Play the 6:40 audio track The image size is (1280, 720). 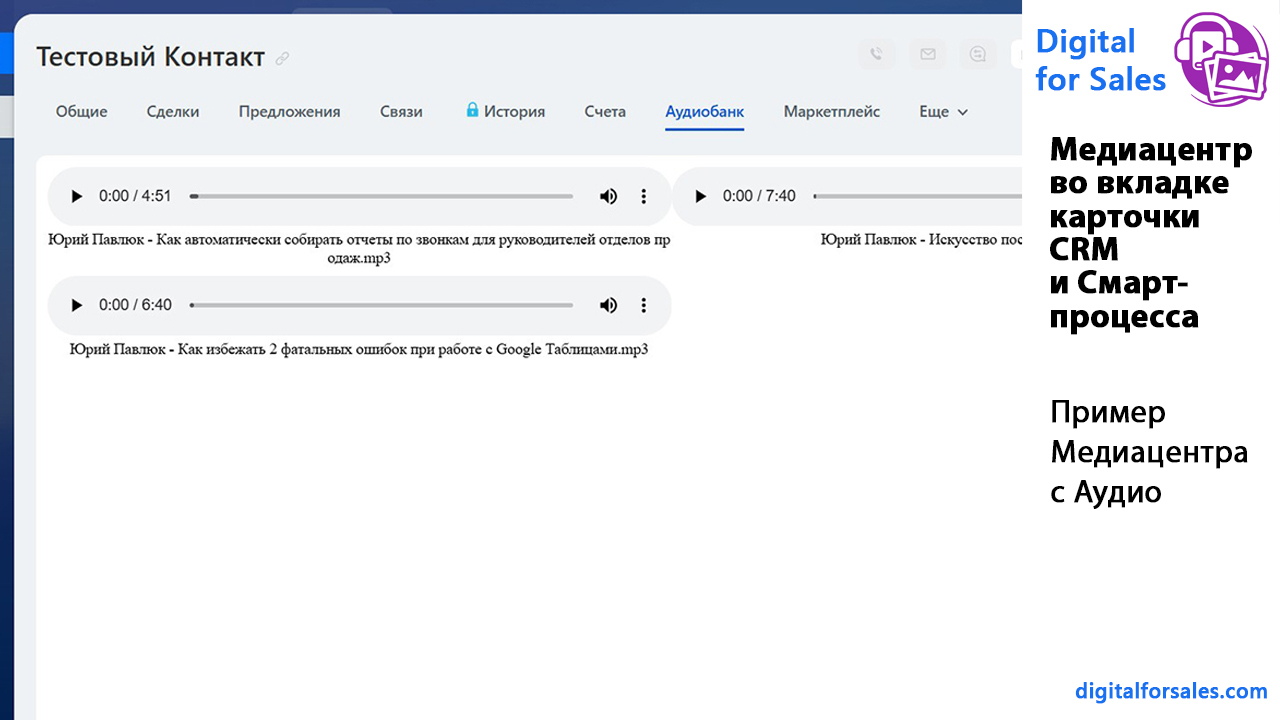click(76, 305)
